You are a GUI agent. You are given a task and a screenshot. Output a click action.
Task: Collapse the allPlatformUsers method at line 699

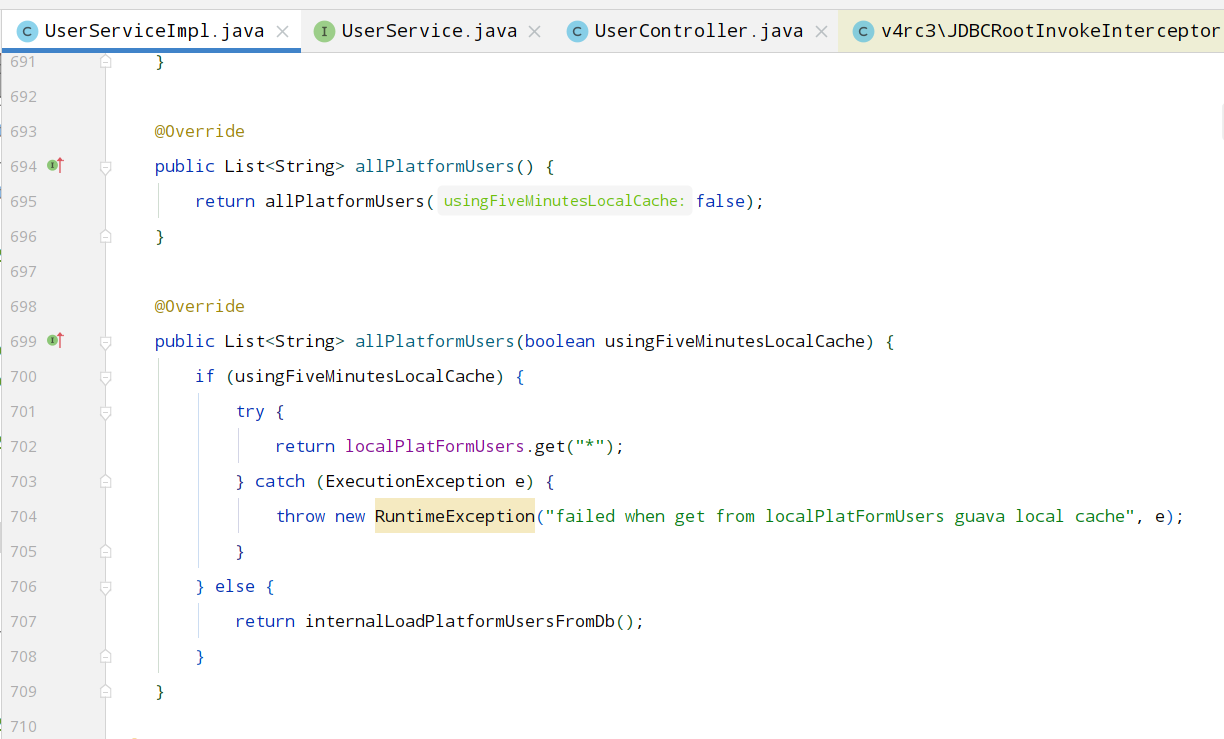click(105, 341)
